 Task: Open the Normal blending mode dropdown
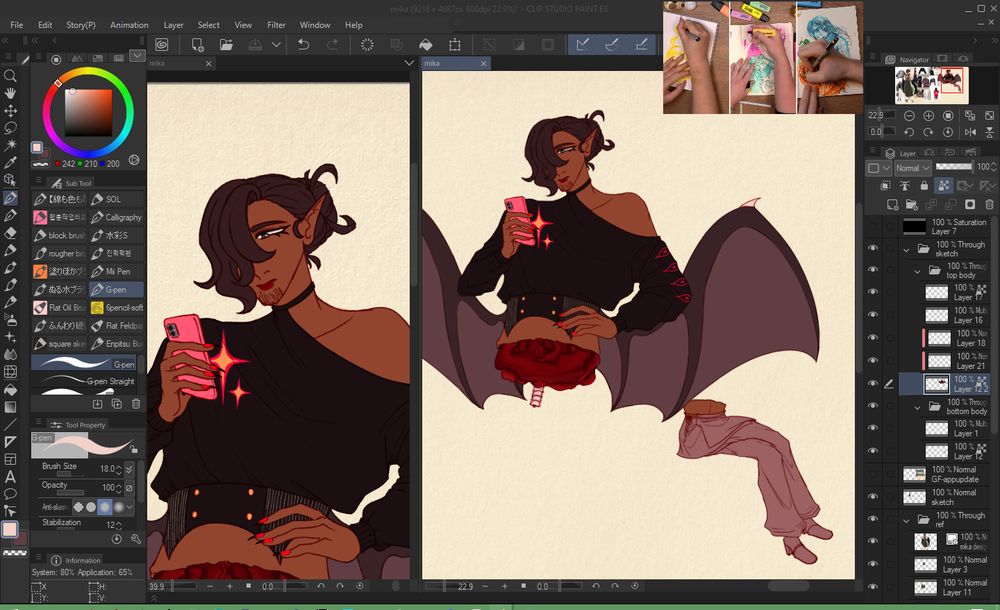(912, 168)
